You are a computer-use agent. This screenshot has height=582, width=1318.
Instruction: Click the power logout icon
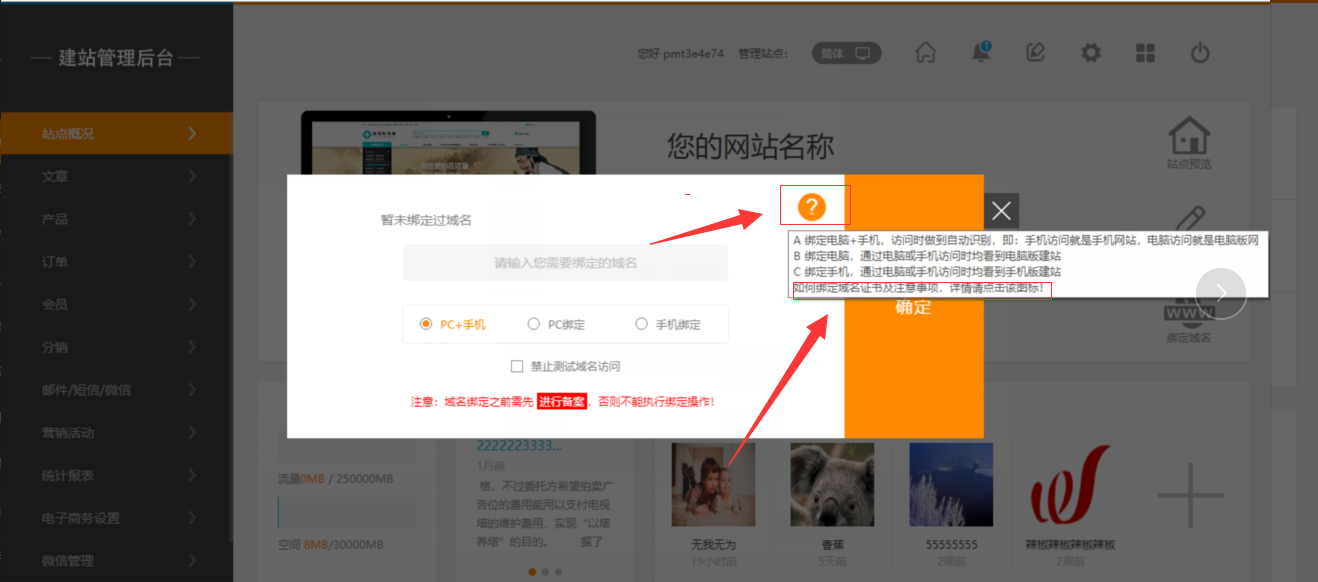tap(1201, 53)
